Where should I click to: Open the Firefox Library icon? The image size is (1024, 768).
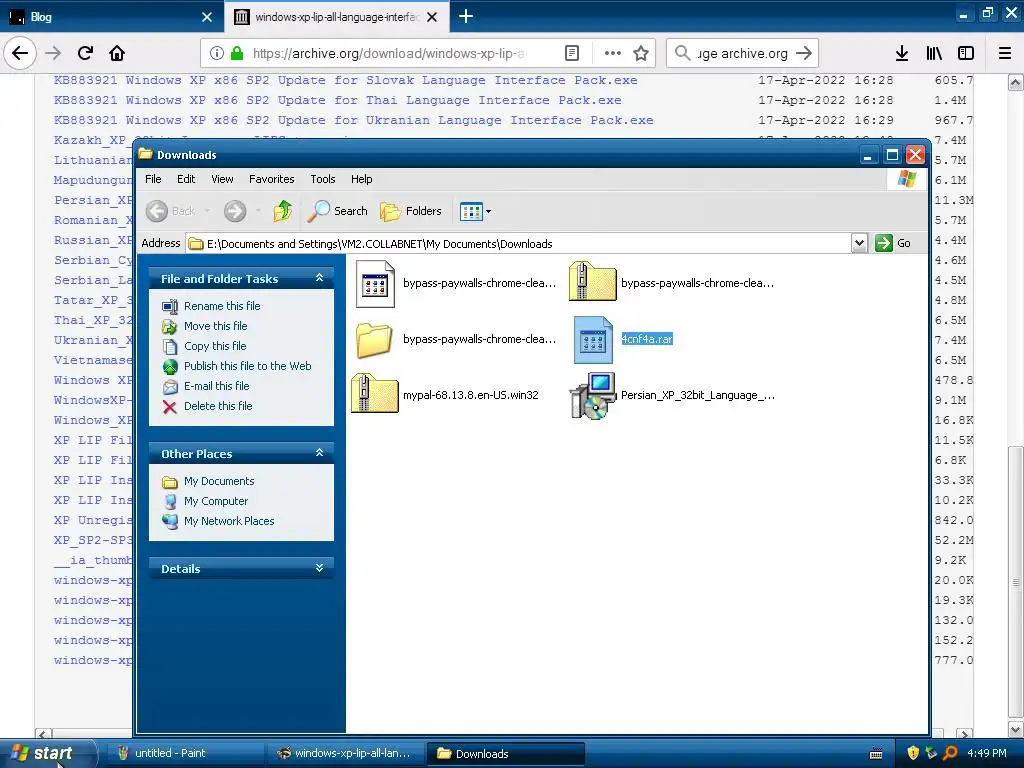[934, 53]
